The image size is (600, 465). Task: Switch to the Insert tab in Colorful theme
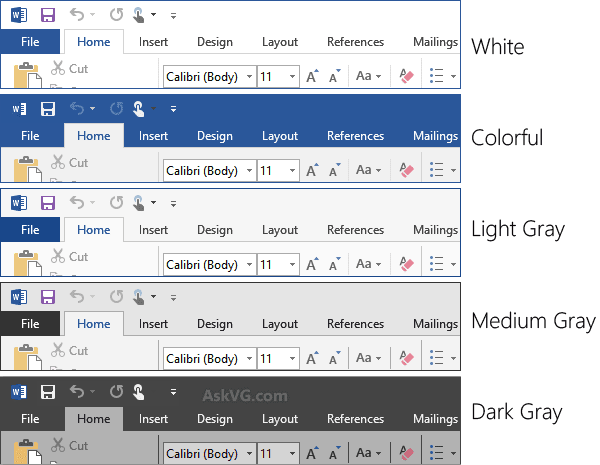point(153,136)
